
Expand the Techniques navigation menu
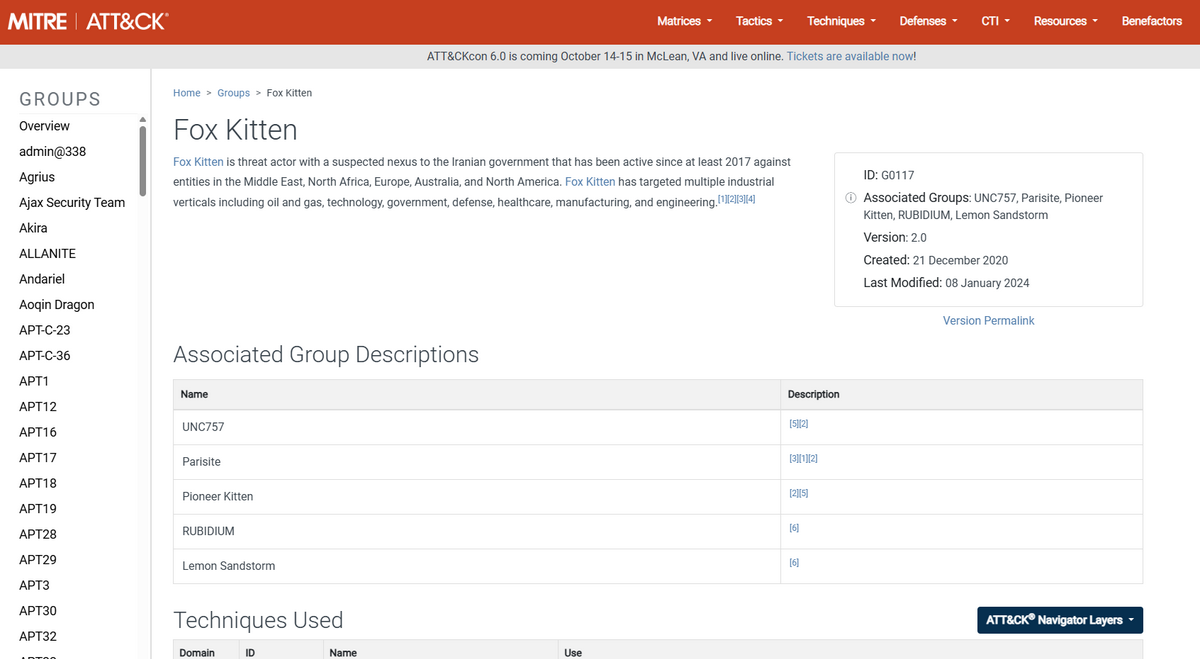click(842, 21)
